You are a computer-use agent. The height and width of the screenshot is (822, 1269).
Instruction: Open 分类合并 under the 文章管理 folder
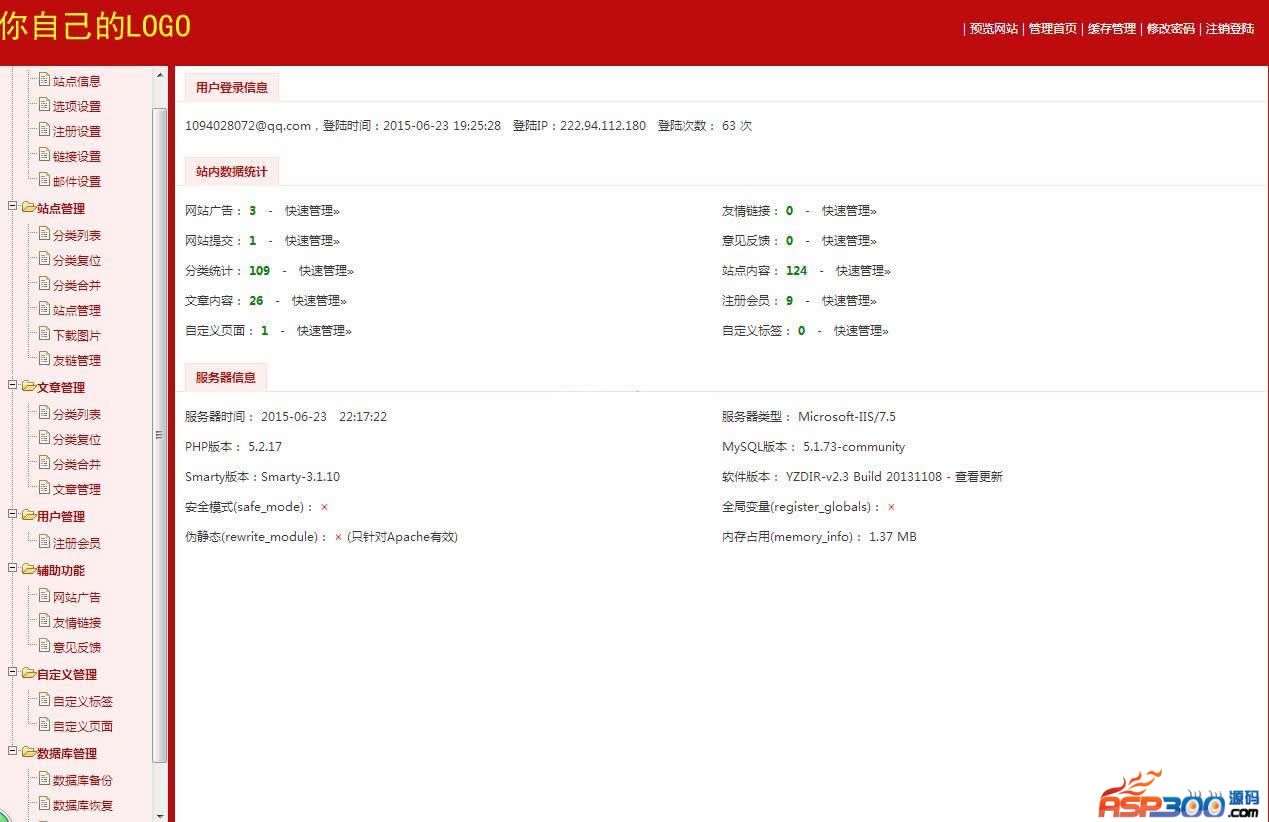(77, 464)
